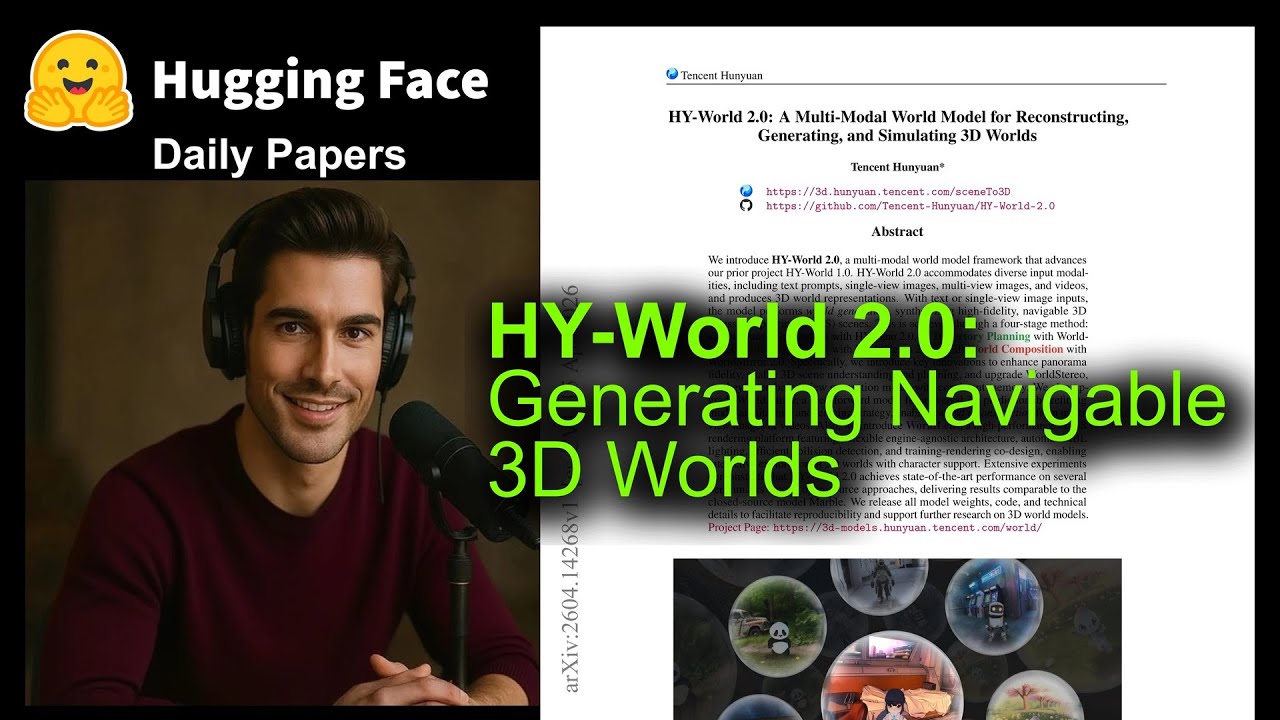Open the github.com/Tencent-Hunyuan/HY-World-2.0 link
The height and width of the screenshot is (720, 1280).
point(910,206)
